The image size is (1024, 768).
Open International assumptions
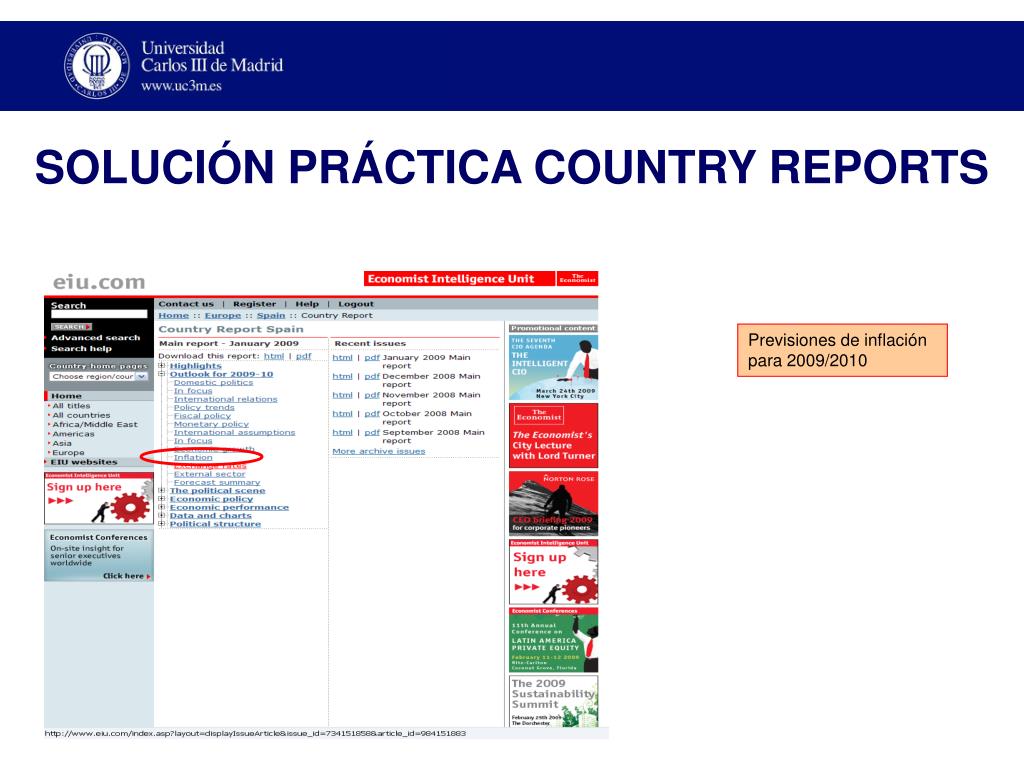[x=234, y=432]
